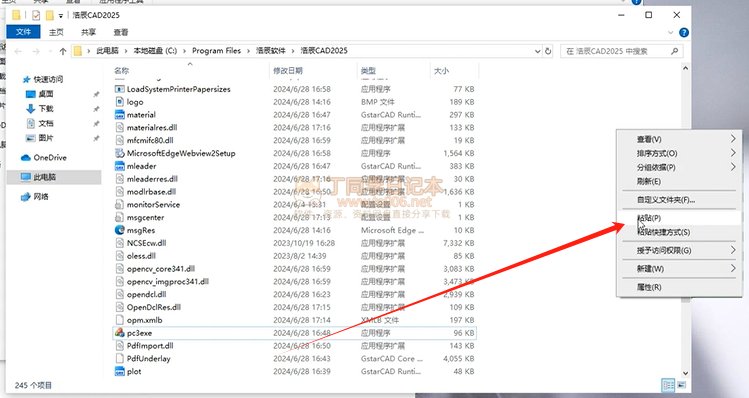Open the help question mark icon
This screenshot has width=749, height=398.
point(684,32)
